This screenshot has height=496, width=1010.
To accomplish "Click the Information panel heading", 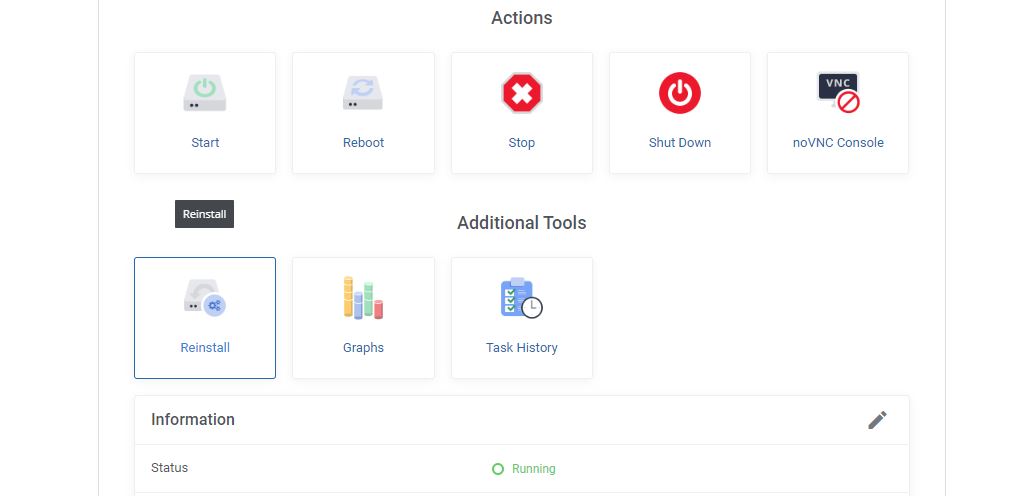I will tap(193, 419).
